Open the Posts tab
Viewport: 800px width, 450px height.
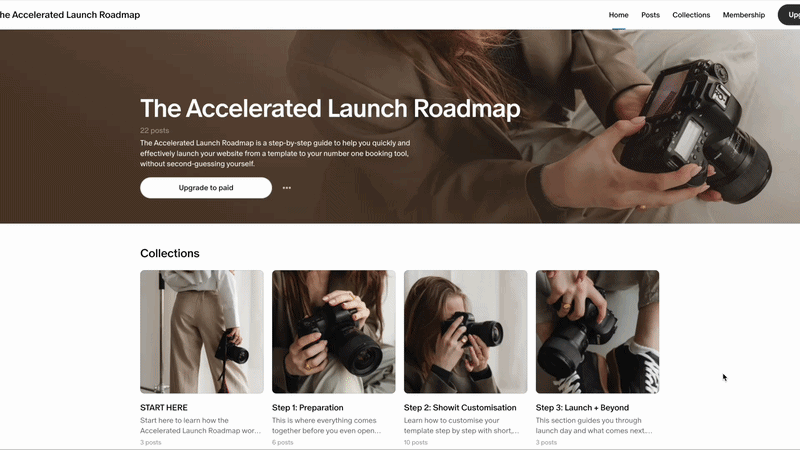(650, 15)
